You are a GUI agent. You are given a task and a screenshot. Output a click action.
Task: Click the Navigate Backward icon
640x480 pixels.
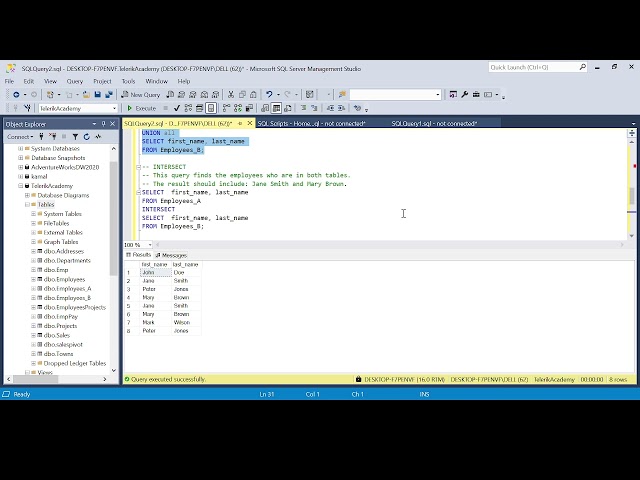click(x=16, y=95)
